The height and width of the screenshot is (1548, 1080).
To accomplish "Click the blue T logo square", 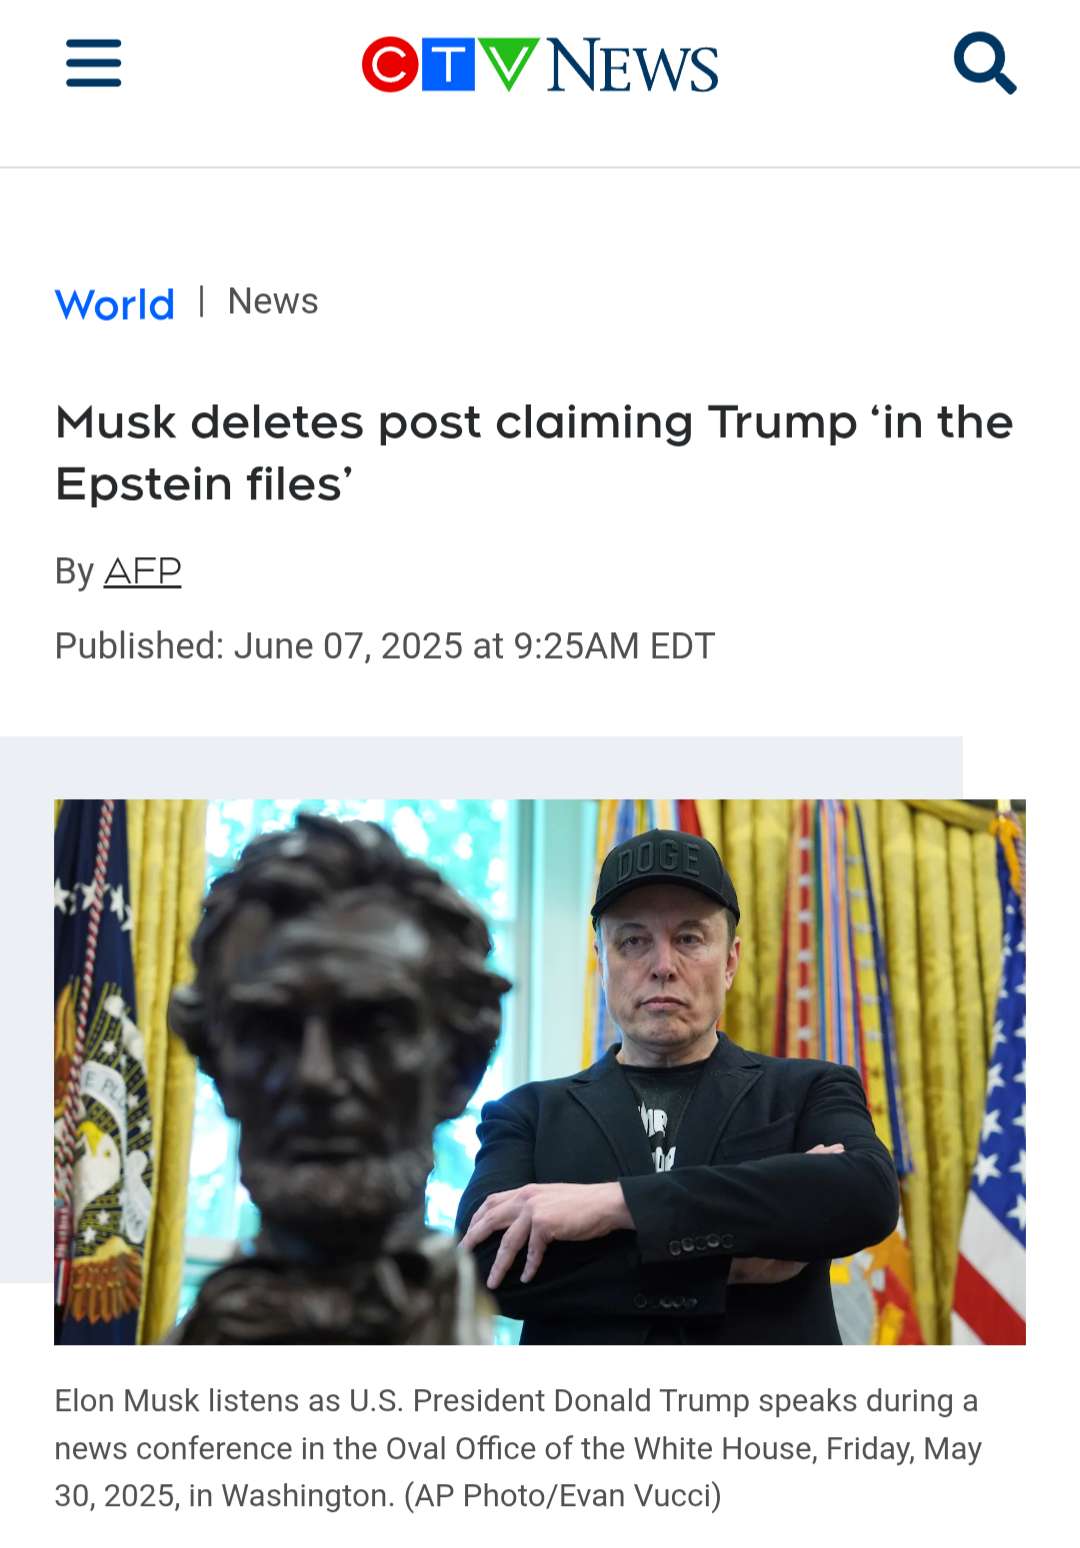I will (448, 65).
